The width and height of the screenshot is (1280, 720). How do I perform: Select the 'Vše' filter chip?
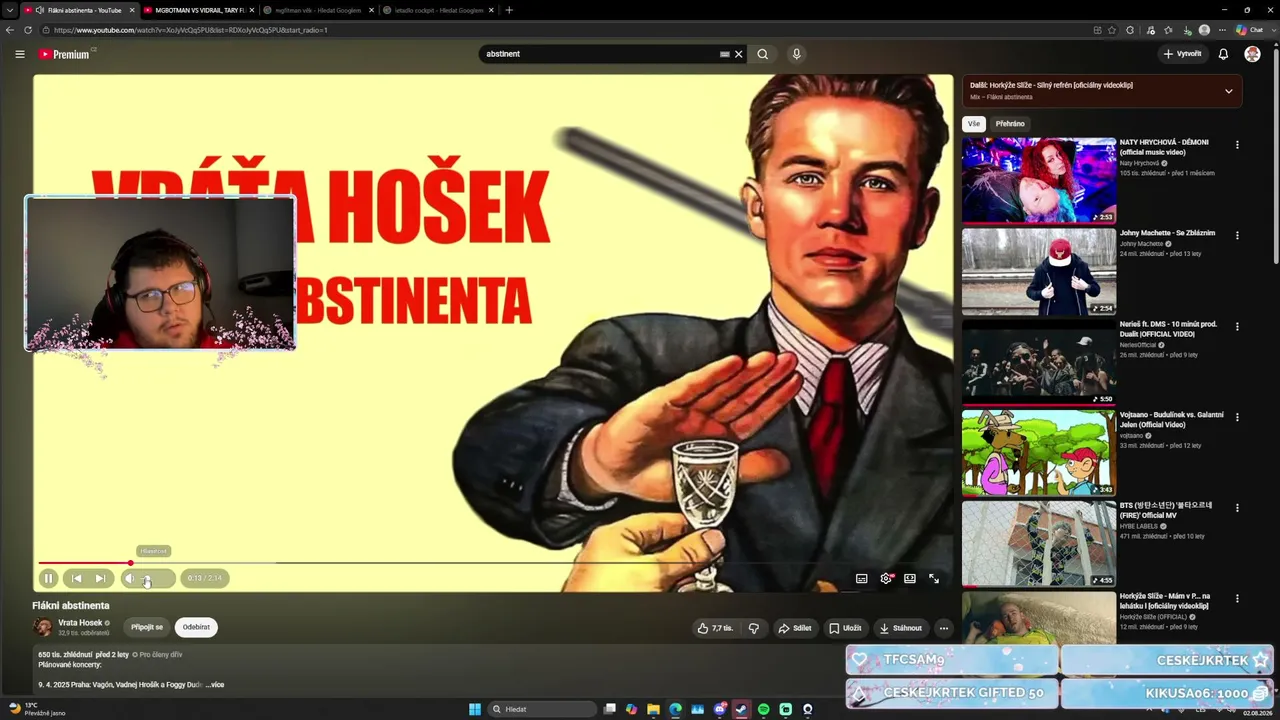[x=974, y=124]
